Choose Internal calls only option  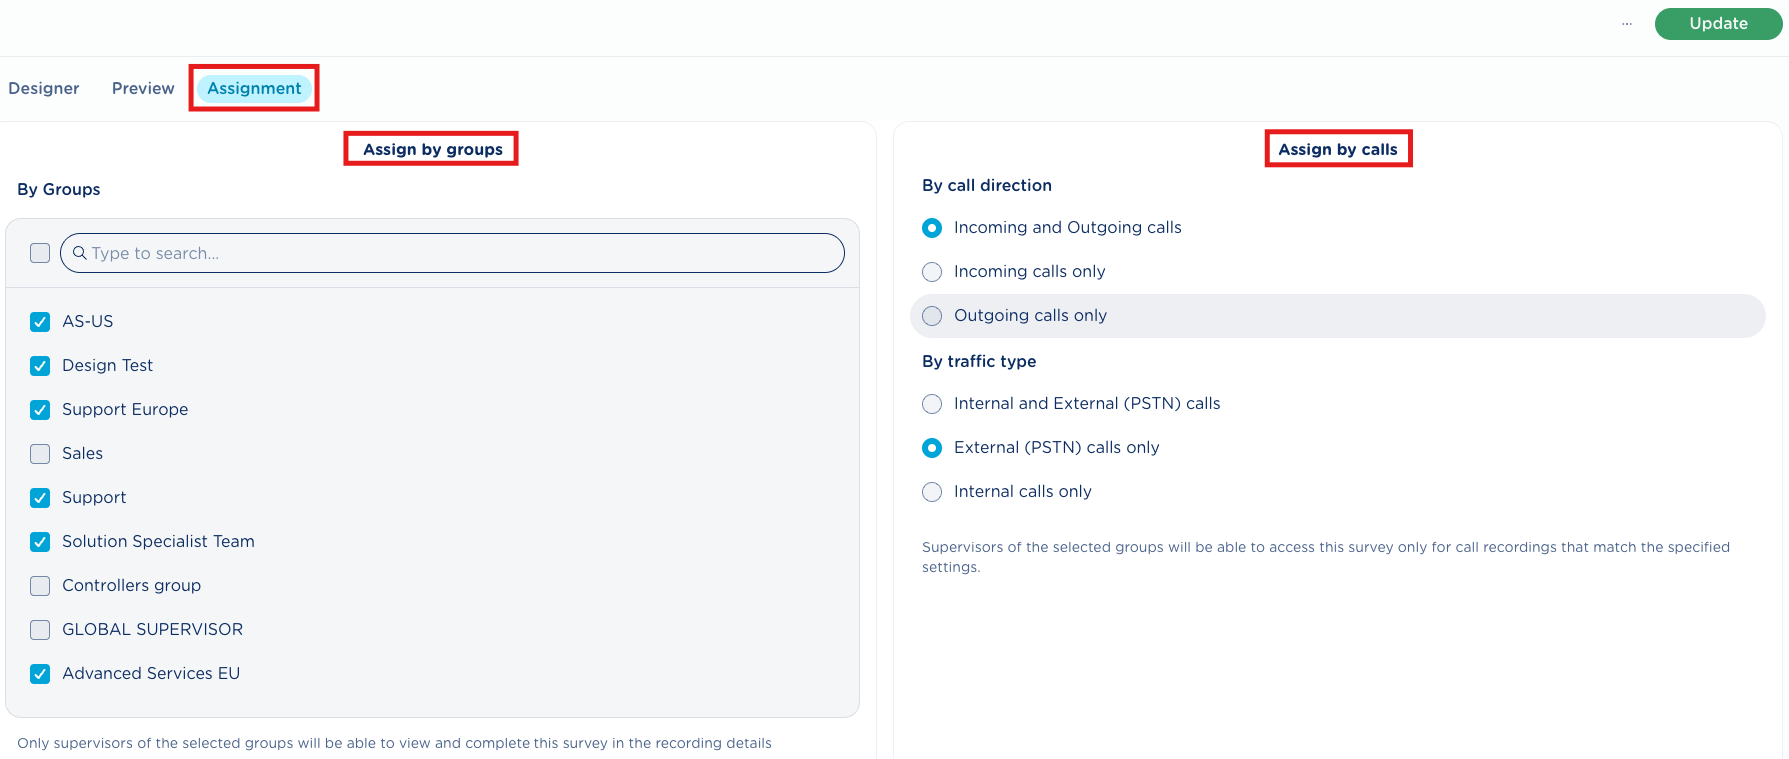[x=932, y=492]
